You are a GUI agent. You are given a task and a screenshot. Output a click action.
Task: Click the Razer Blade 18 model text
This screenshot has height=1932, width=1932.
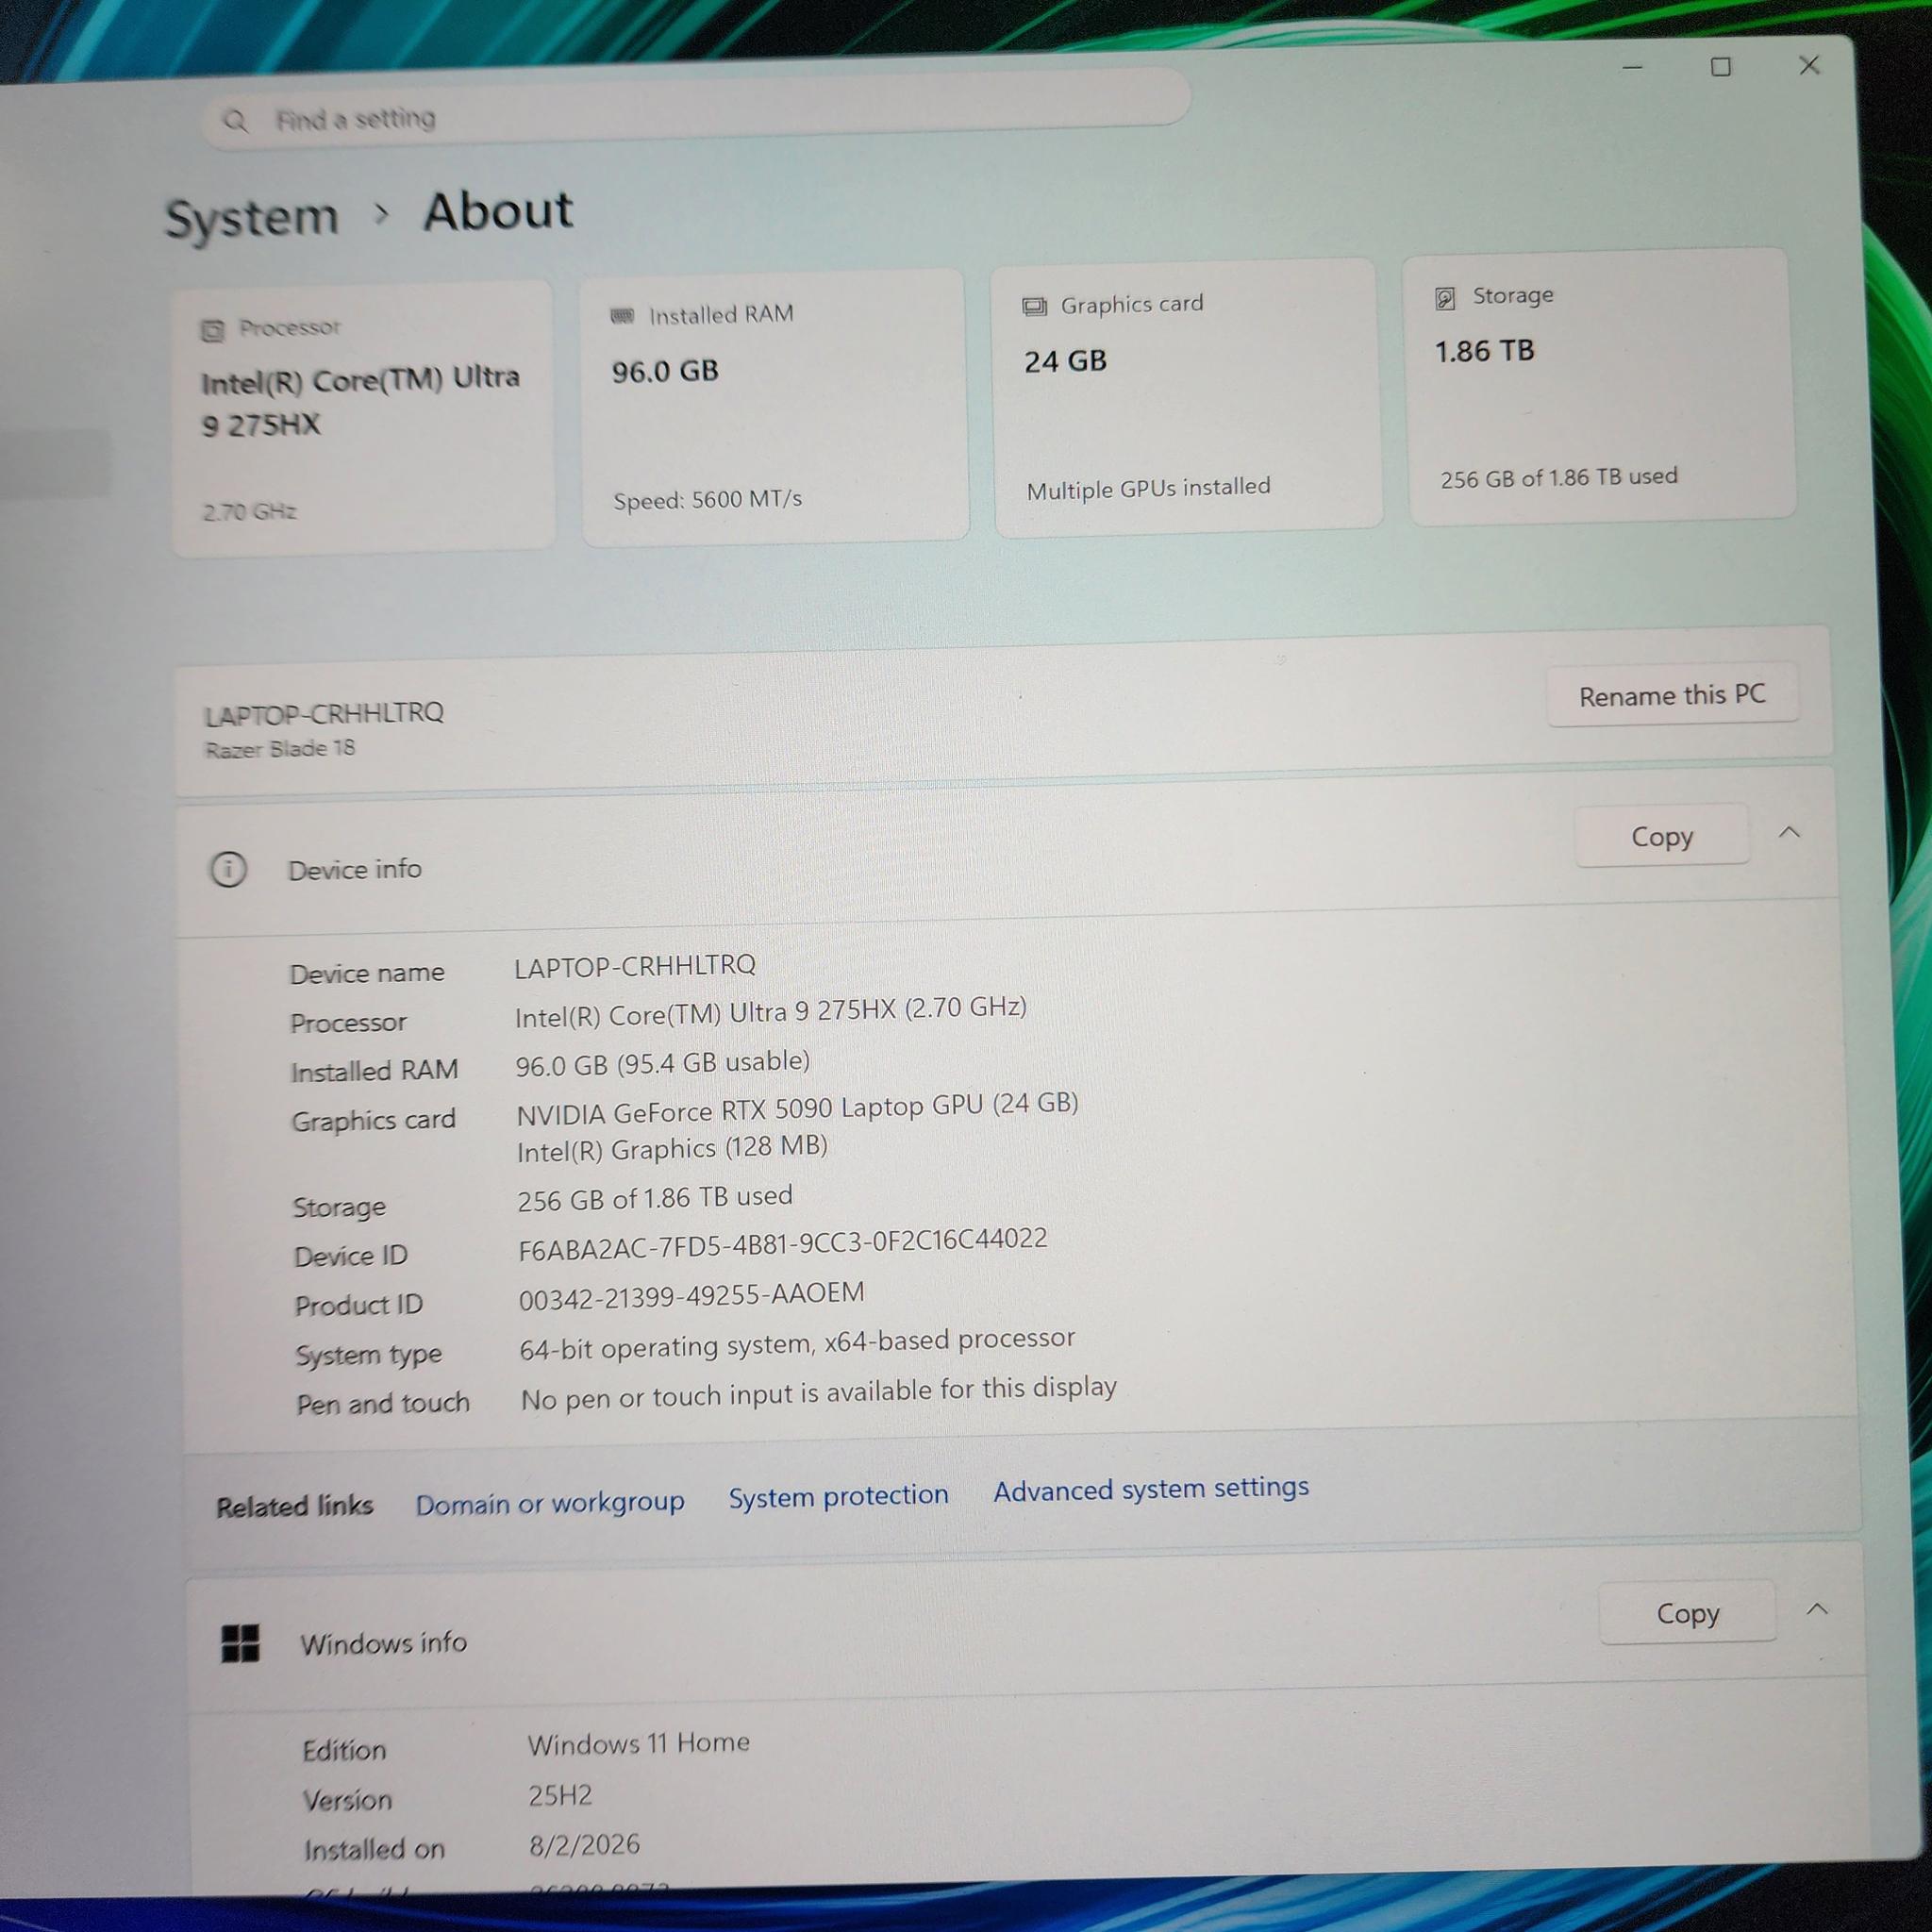(280, 749)
